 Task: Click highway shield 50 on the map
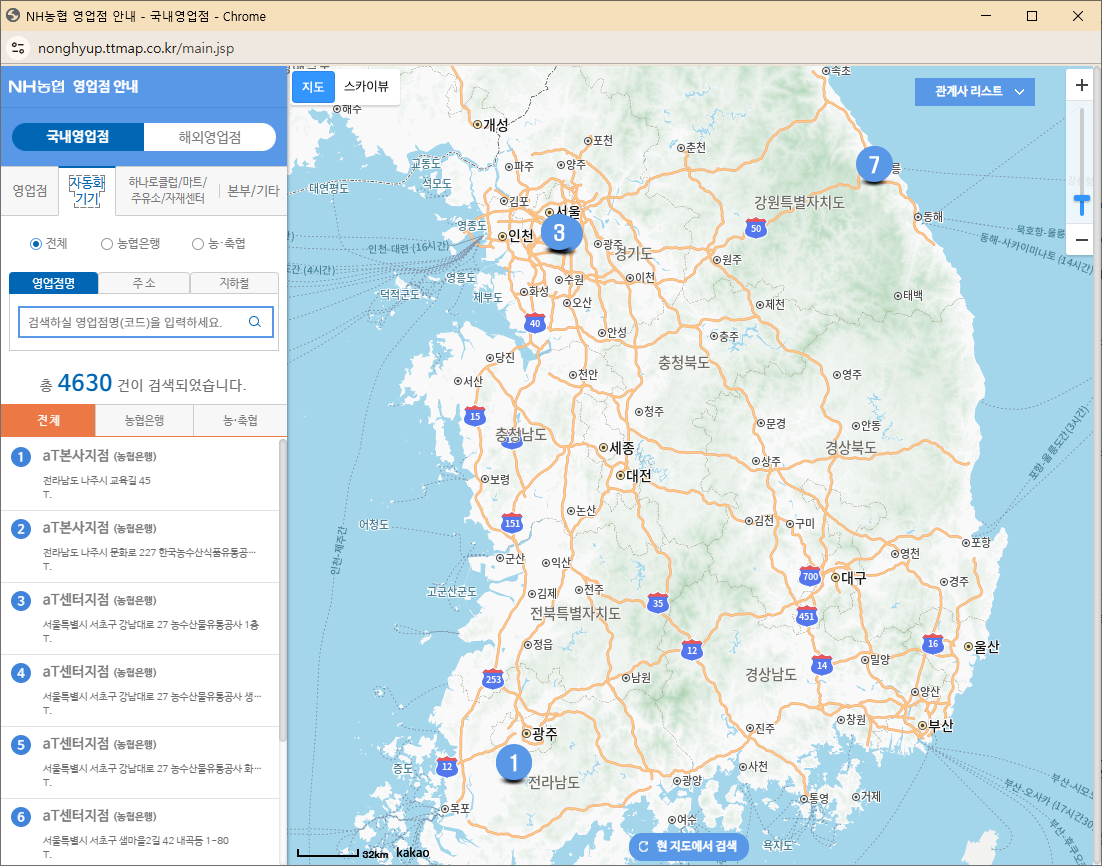(756, 228)
